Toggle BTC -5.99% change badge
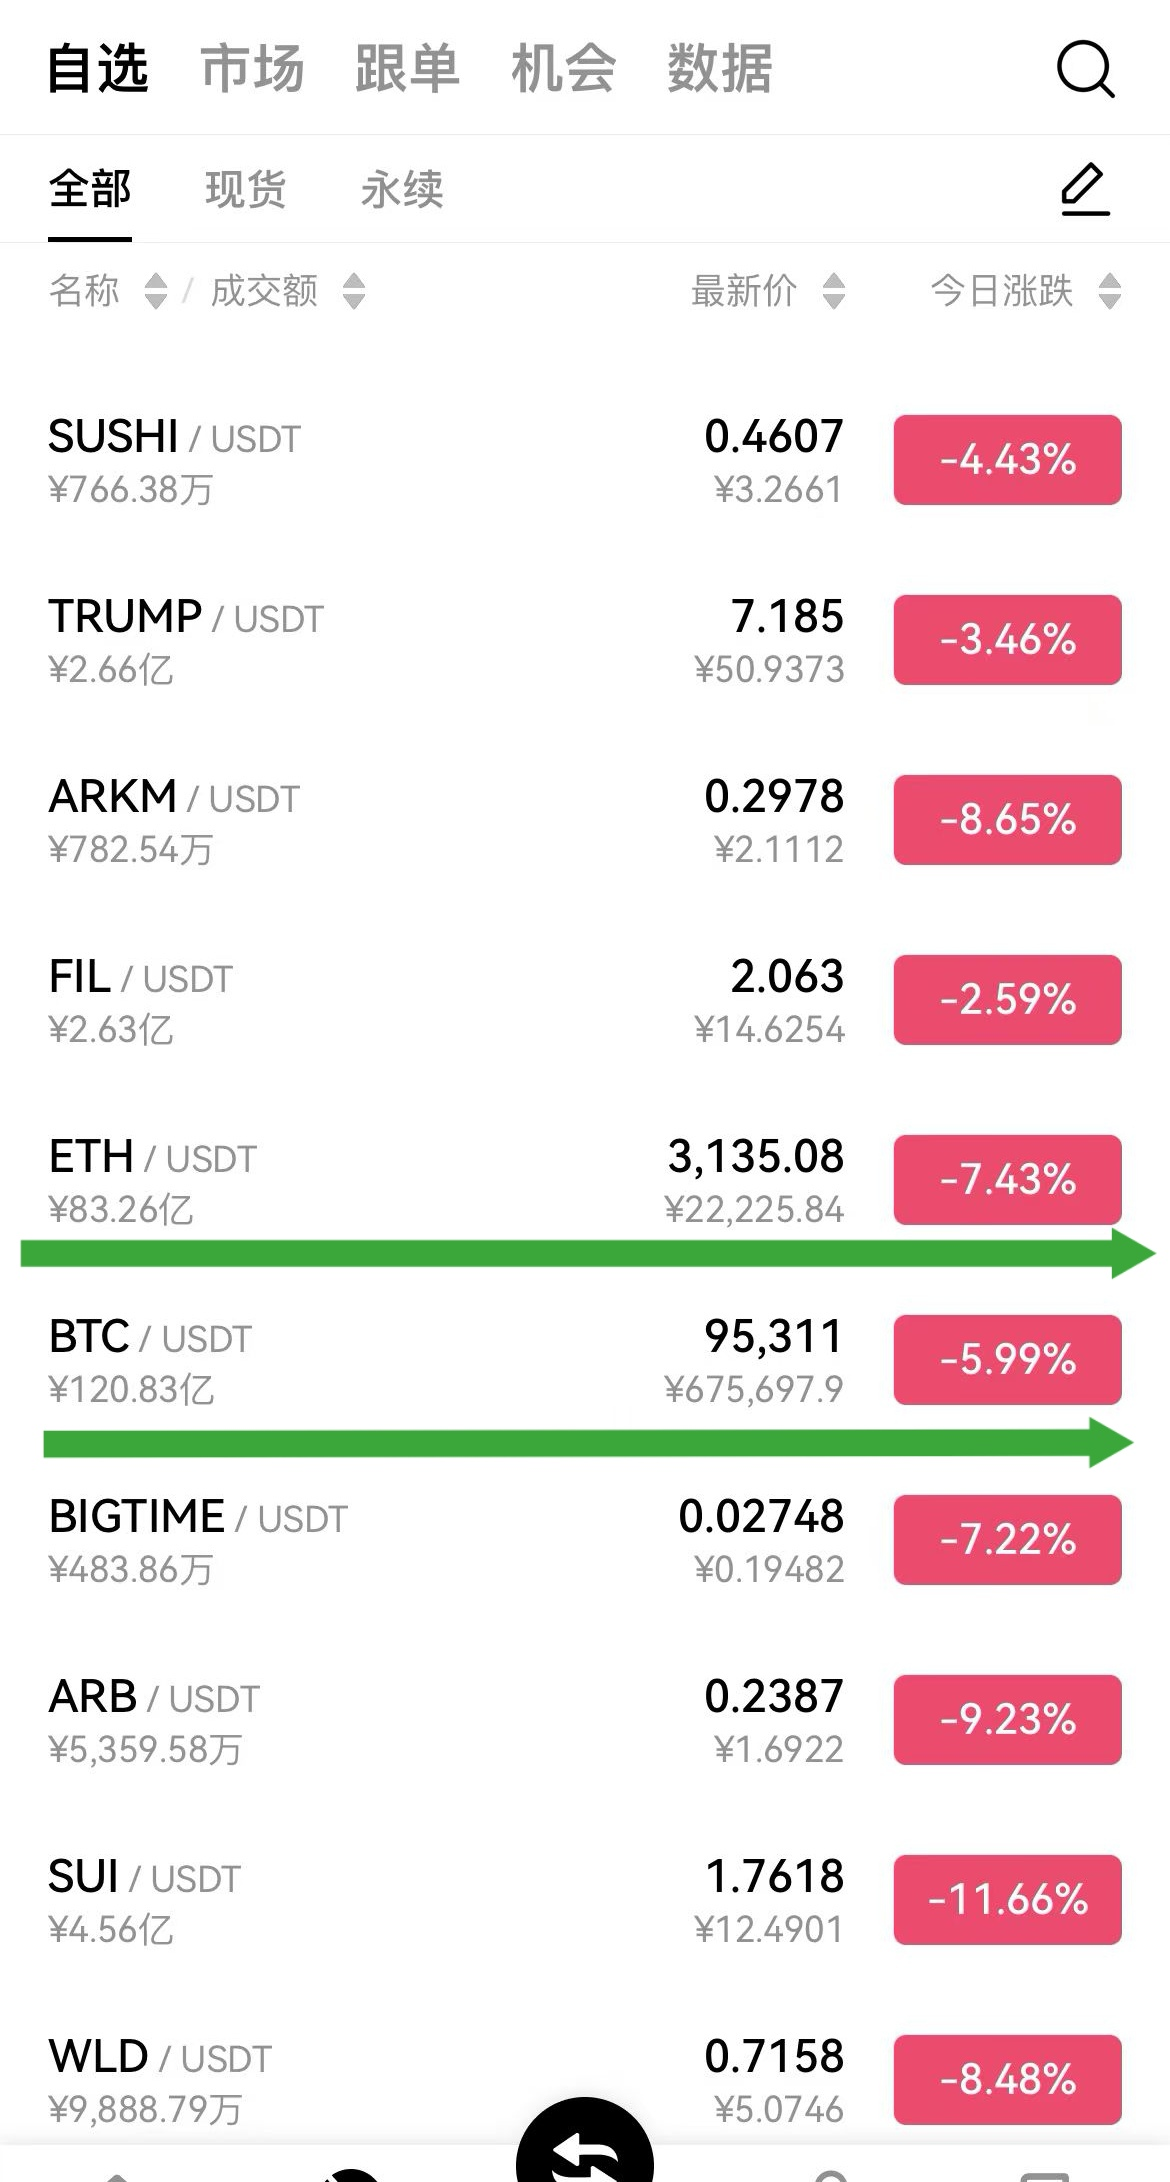The image size is (1170, 2182). 1007,1360
